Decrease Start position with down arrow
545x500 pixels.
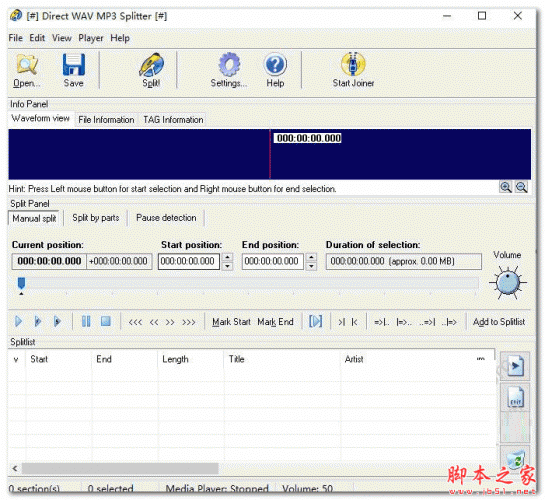click(x=227, y=266)
